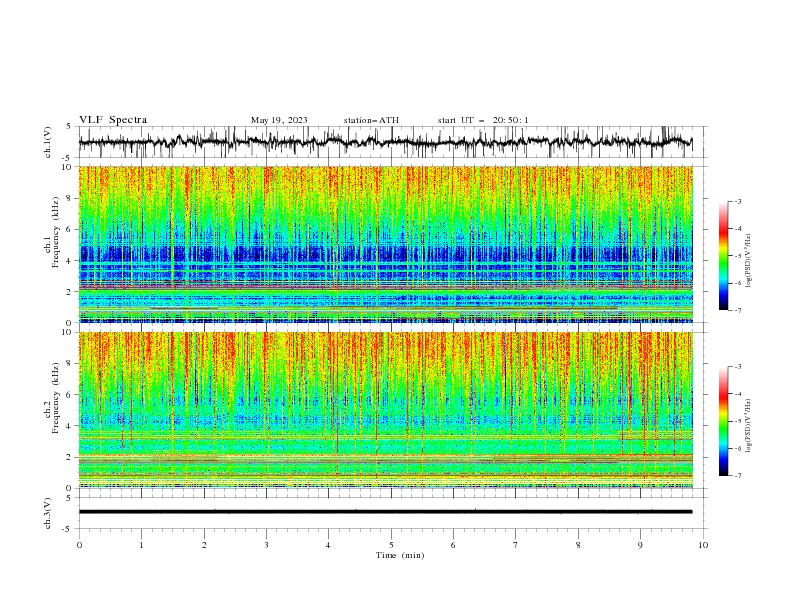Click the ch.1 color bar "log(PSD)(V²/Hz)" label
The height and width of the screenshot is (612, 792).
pos(748,261)
